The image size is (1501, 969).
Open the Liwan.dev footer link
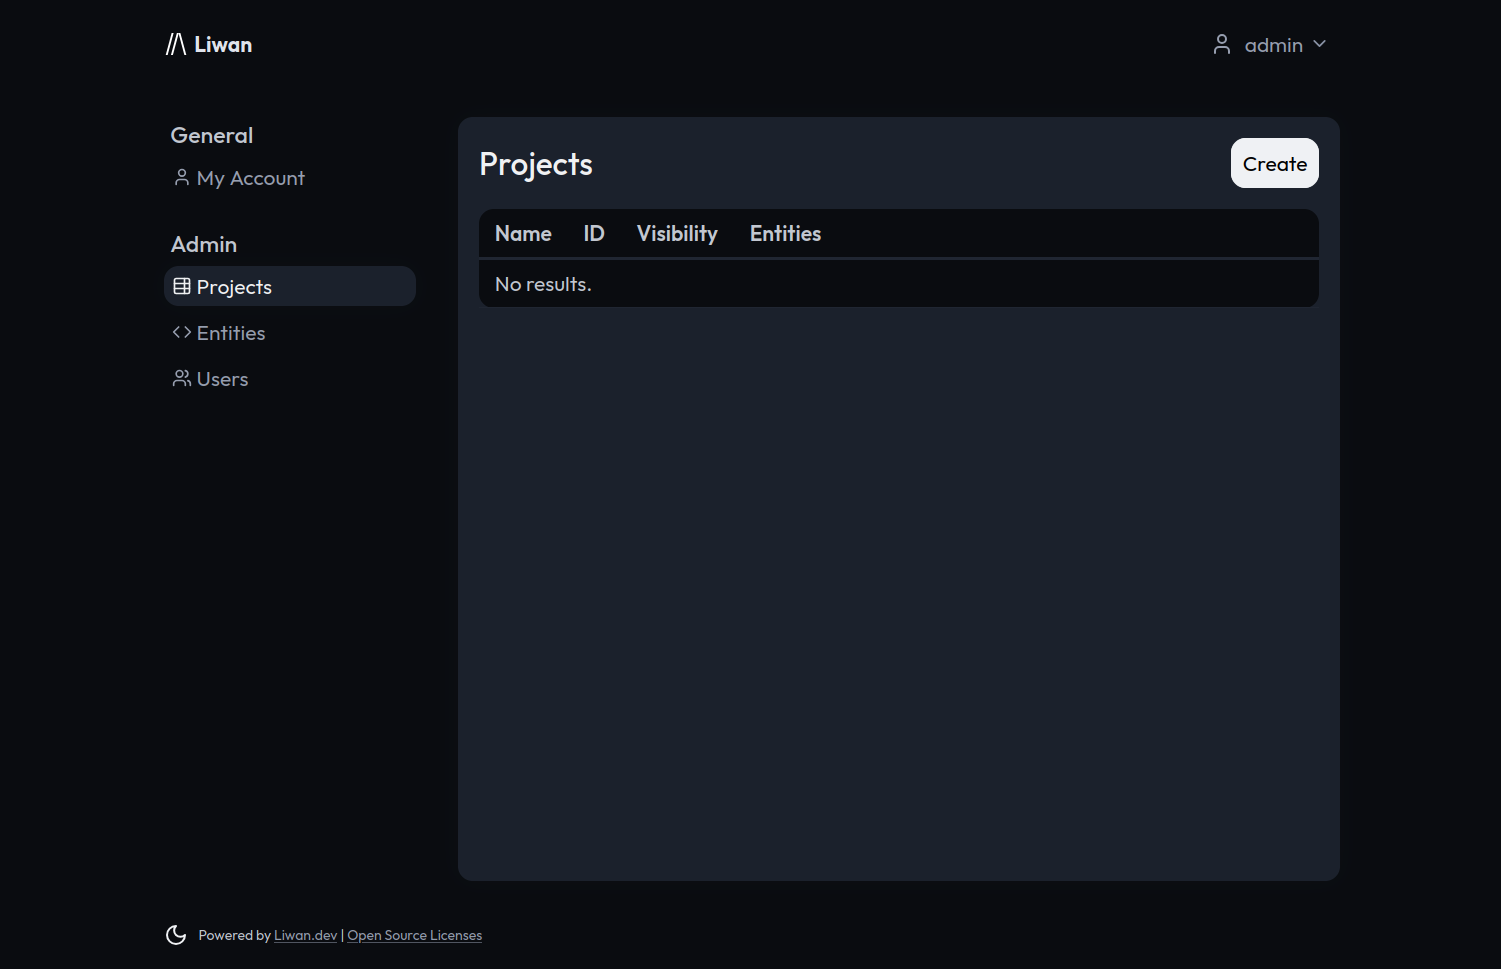pyautogui.click(x=305, y=936)
